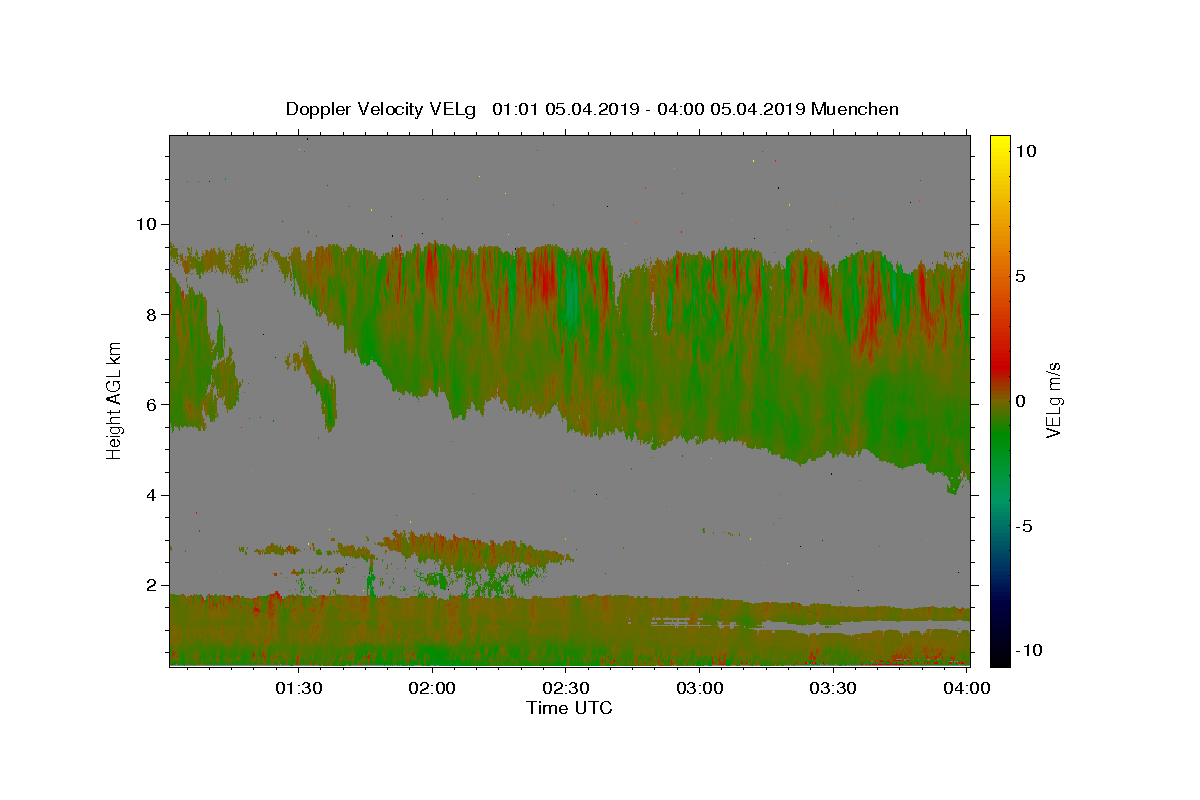Click the 03:00 time tick label

coord(700,689)
